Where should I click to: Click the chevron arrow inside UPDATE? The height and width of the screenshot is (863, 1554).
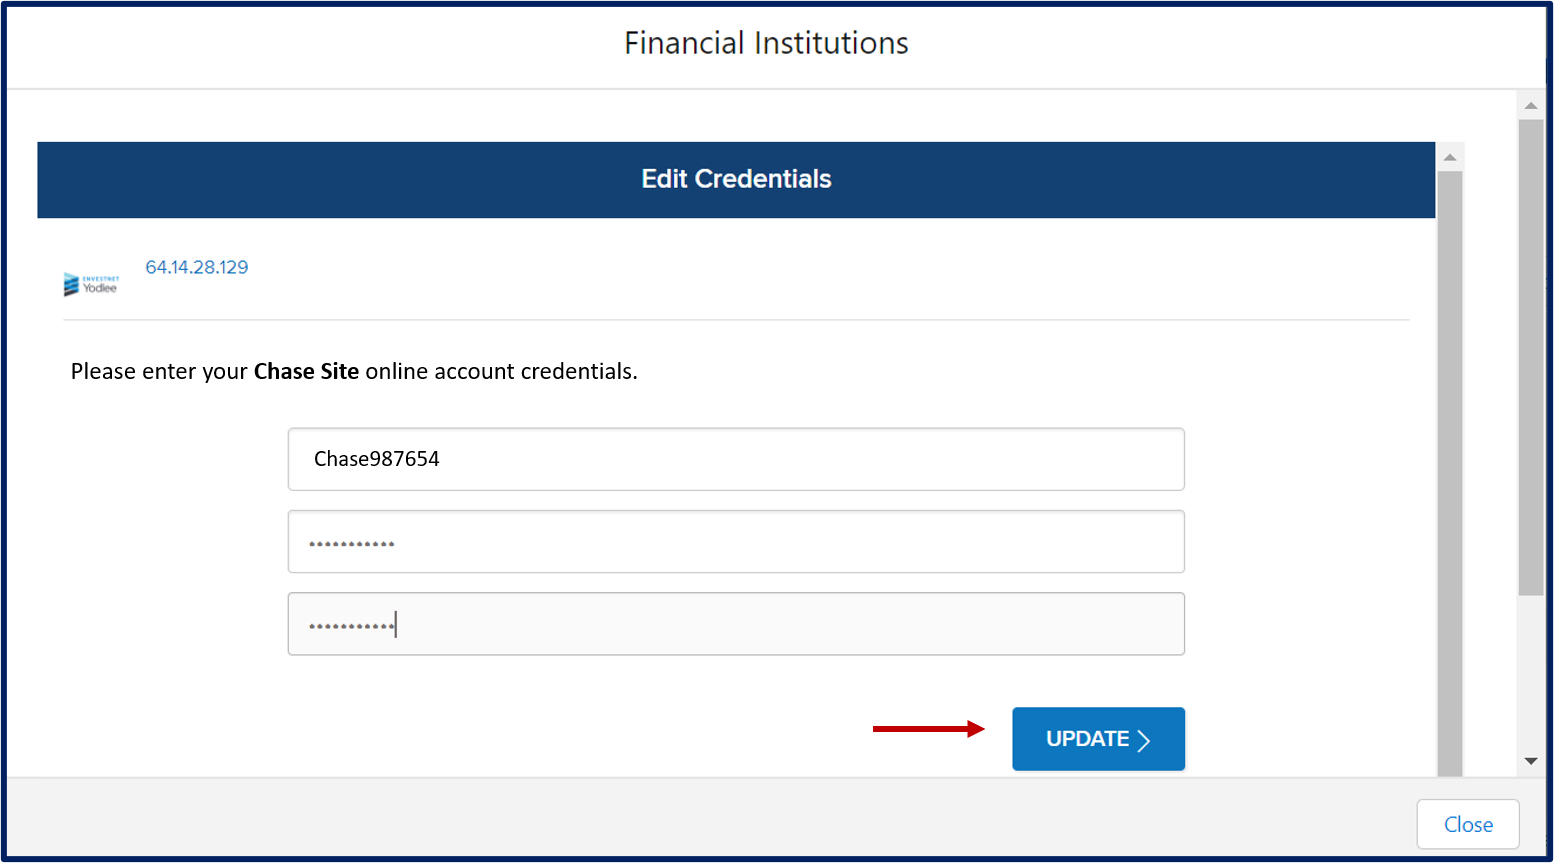pyautogui.click(x=1144, y=740)
